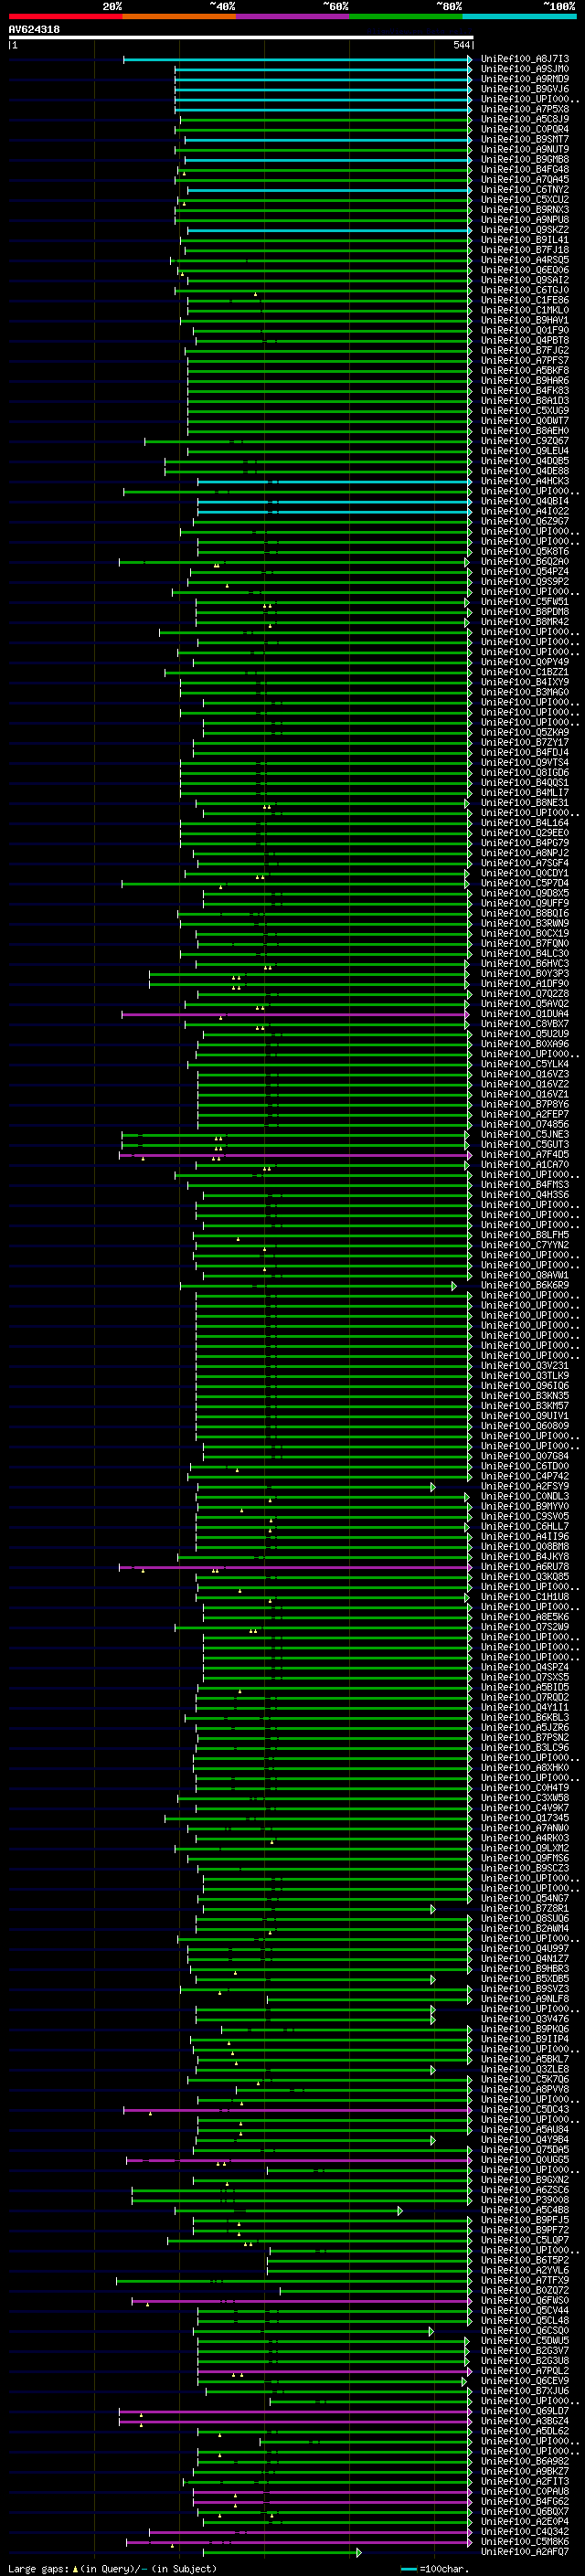Click the purple alignment bar for UniRef100_C5M8K6

coord(299,2542)
